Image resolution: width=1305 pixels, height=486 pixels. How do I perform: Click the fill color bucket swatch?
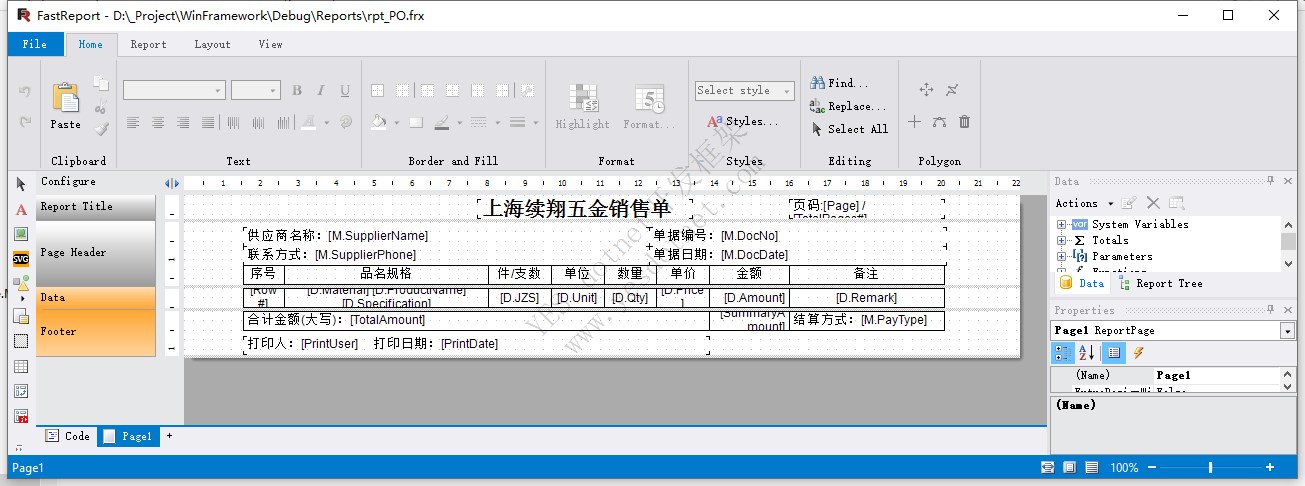379,123
